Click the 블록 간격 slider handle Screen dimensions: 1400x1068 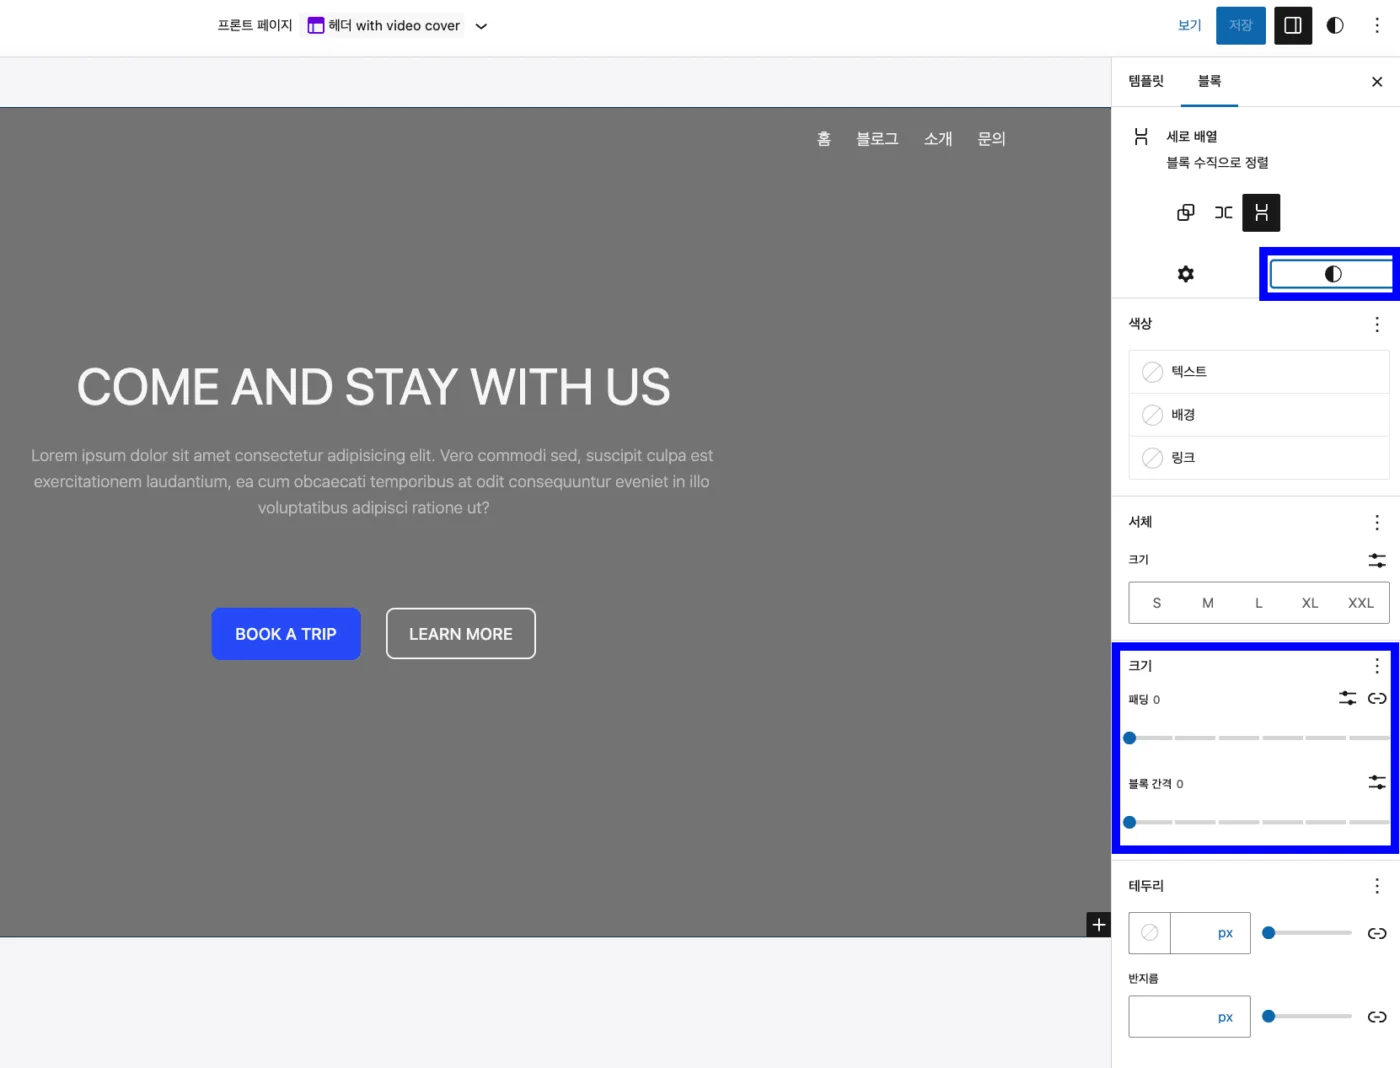pos(1130,822)
